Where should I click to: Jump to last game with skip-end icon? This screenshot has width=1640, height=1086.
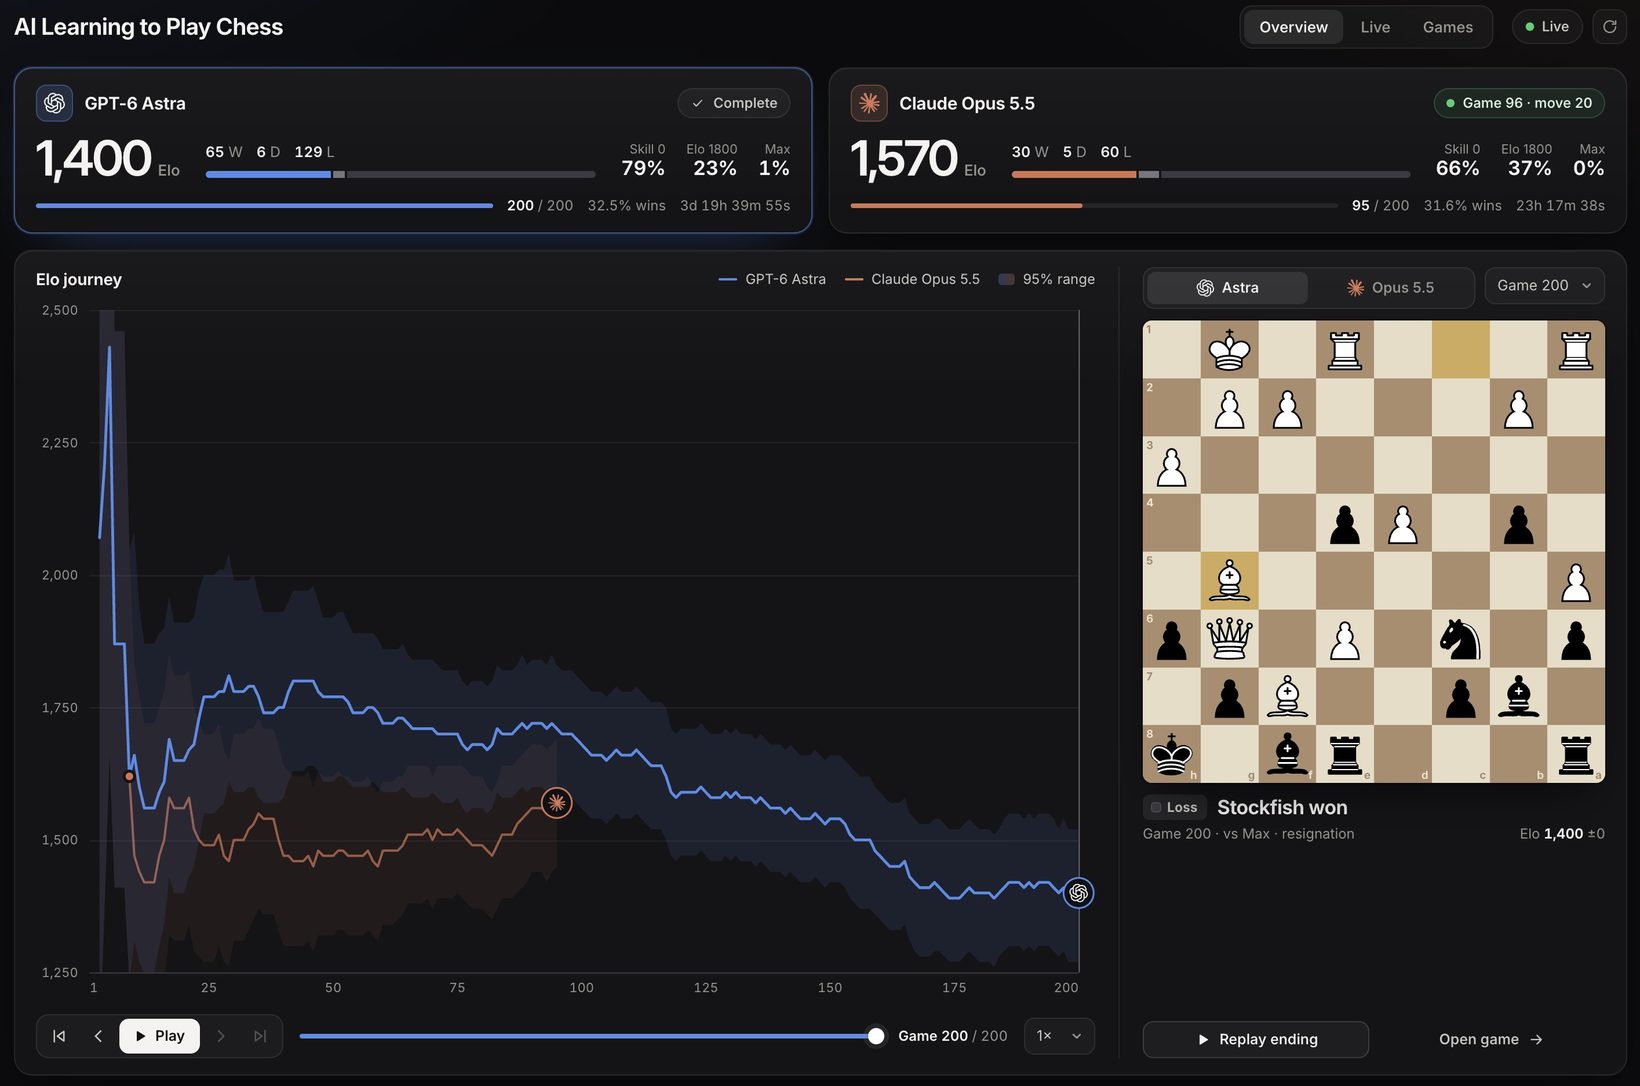(x=260, y=1036)
